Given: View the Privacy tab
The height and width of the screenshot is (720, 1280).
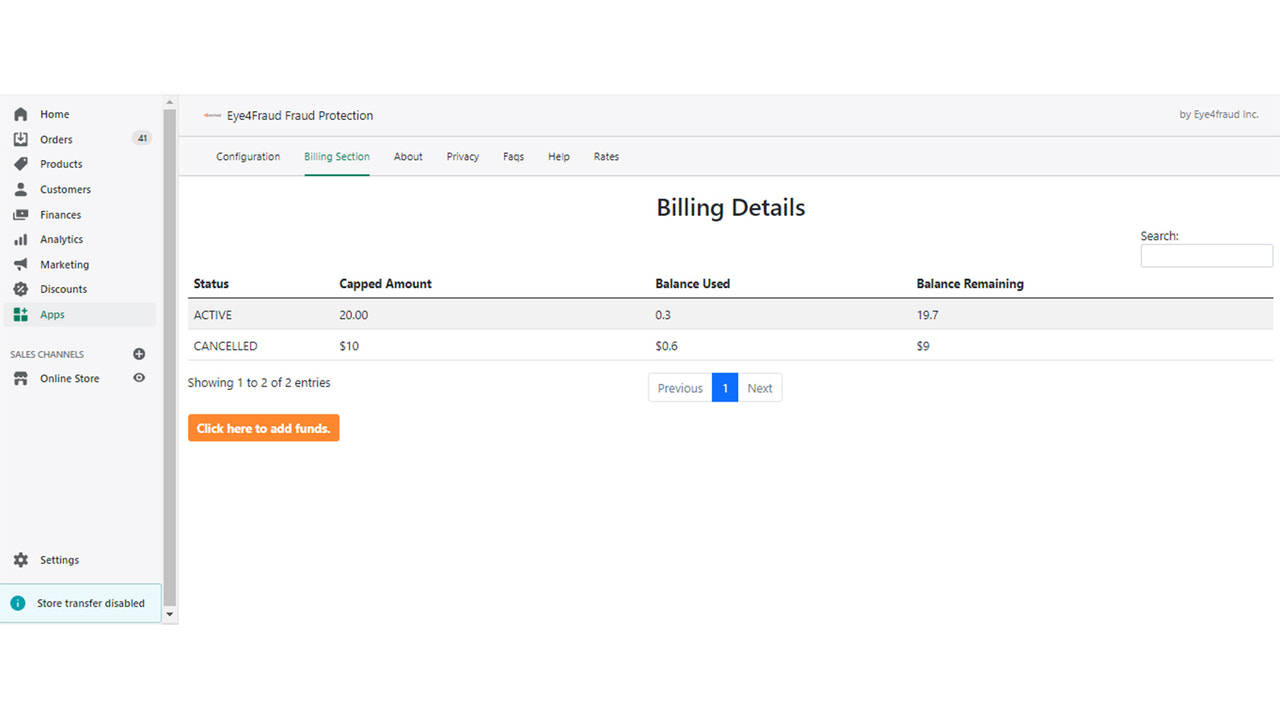Looking at the screenshot, I should point(462,156).
